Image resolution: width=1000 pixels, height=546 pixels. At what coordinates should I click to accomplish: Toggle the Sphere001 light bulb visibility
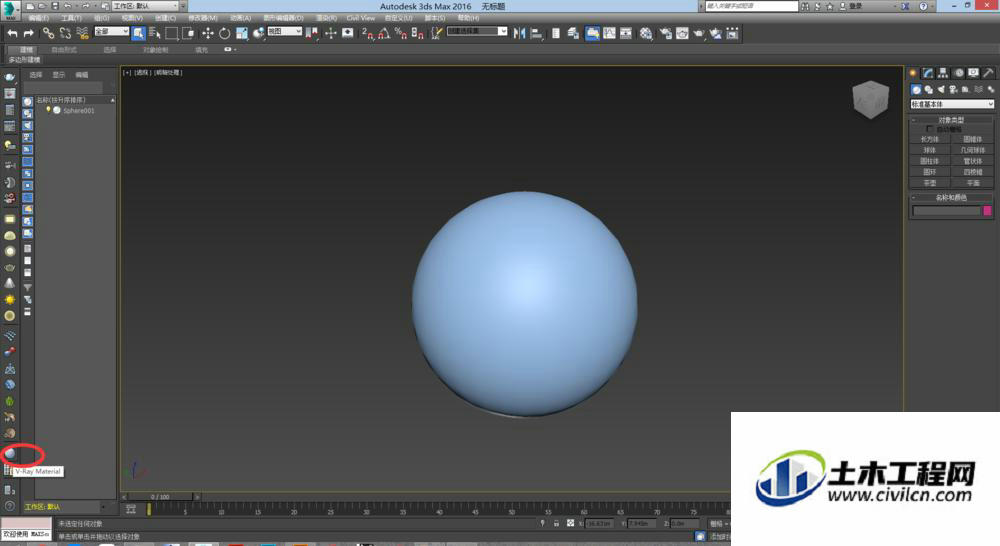[x=48, y=110]
